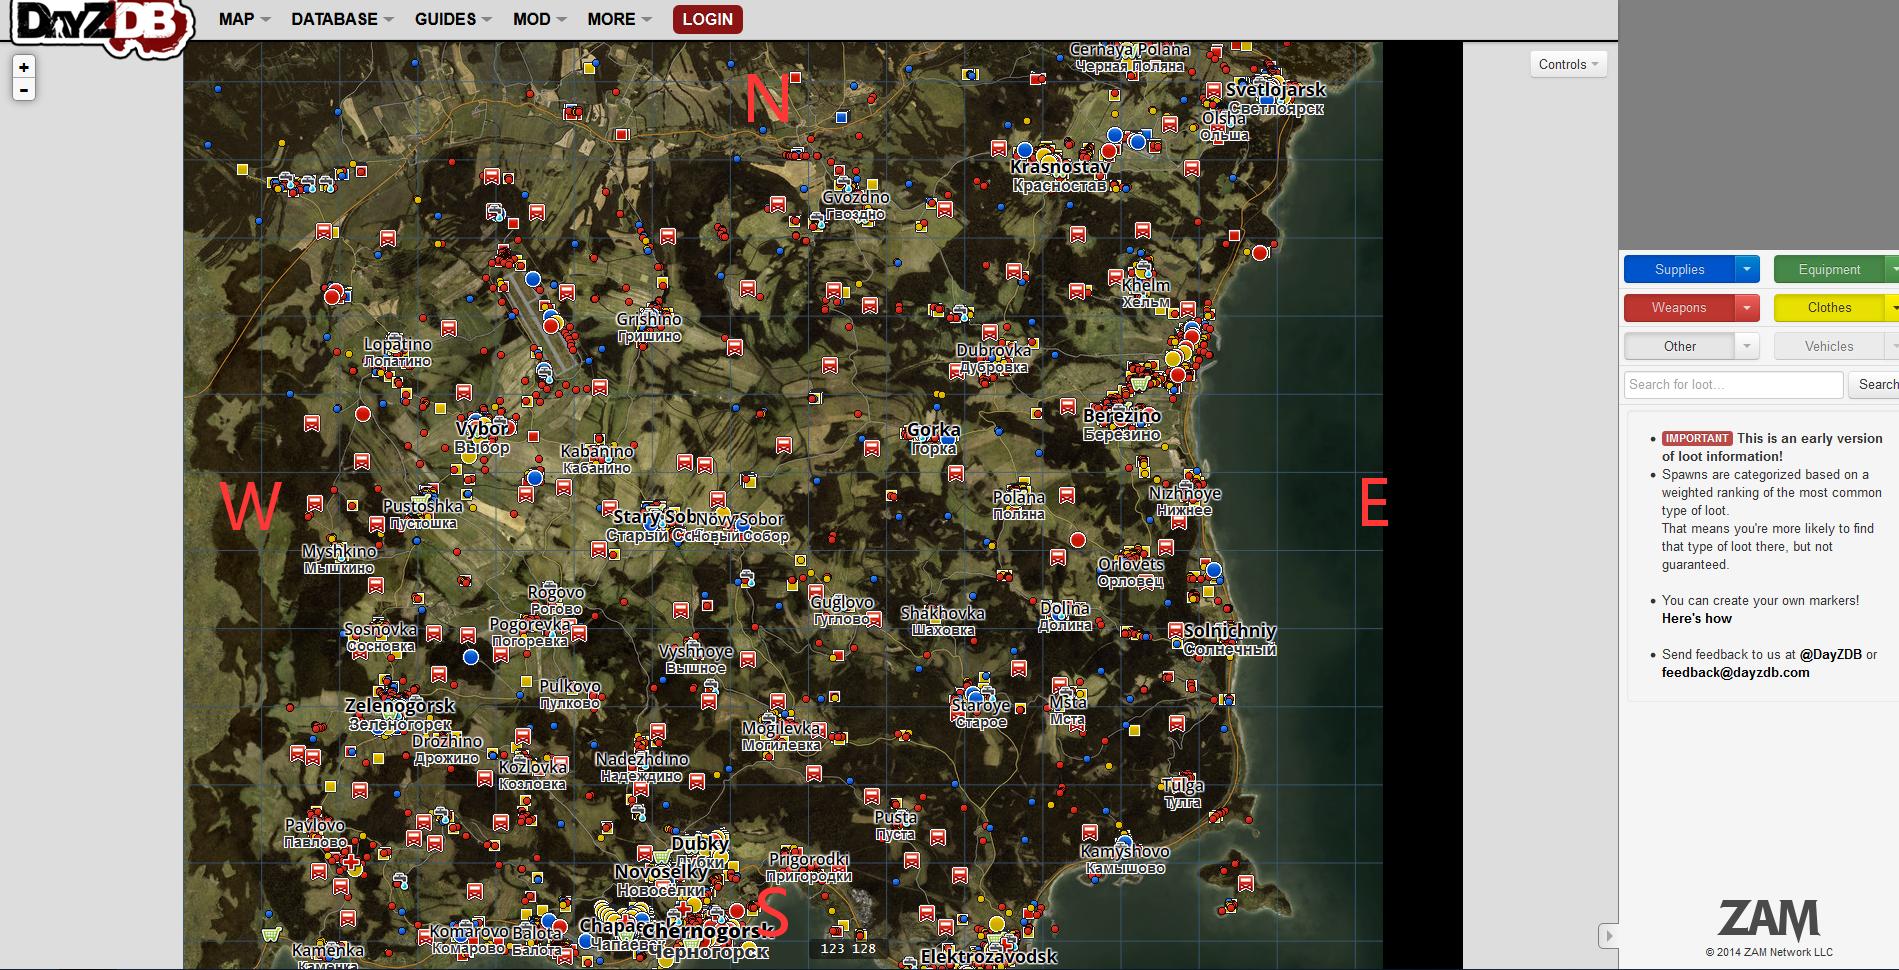1899x970 pixels.
Task: Toggle the Weapons loot filter
Action: 1679,308
